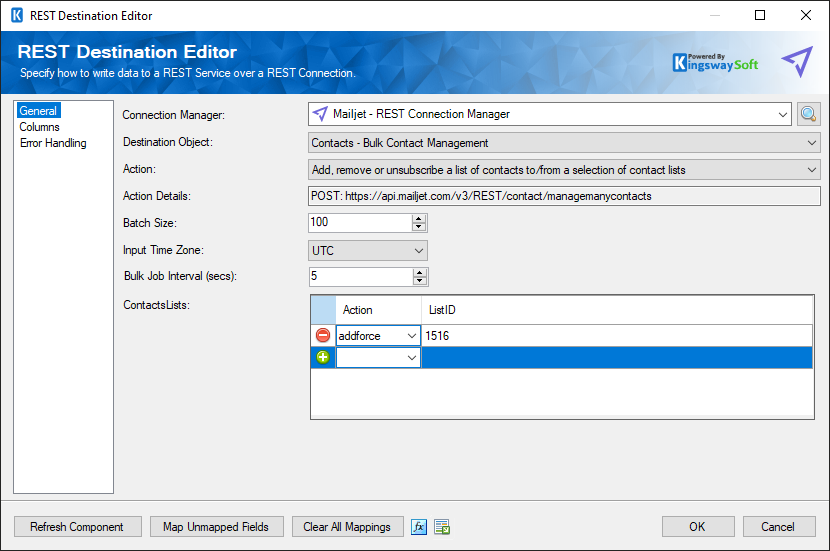Click Clear All Mappings button

347,527
